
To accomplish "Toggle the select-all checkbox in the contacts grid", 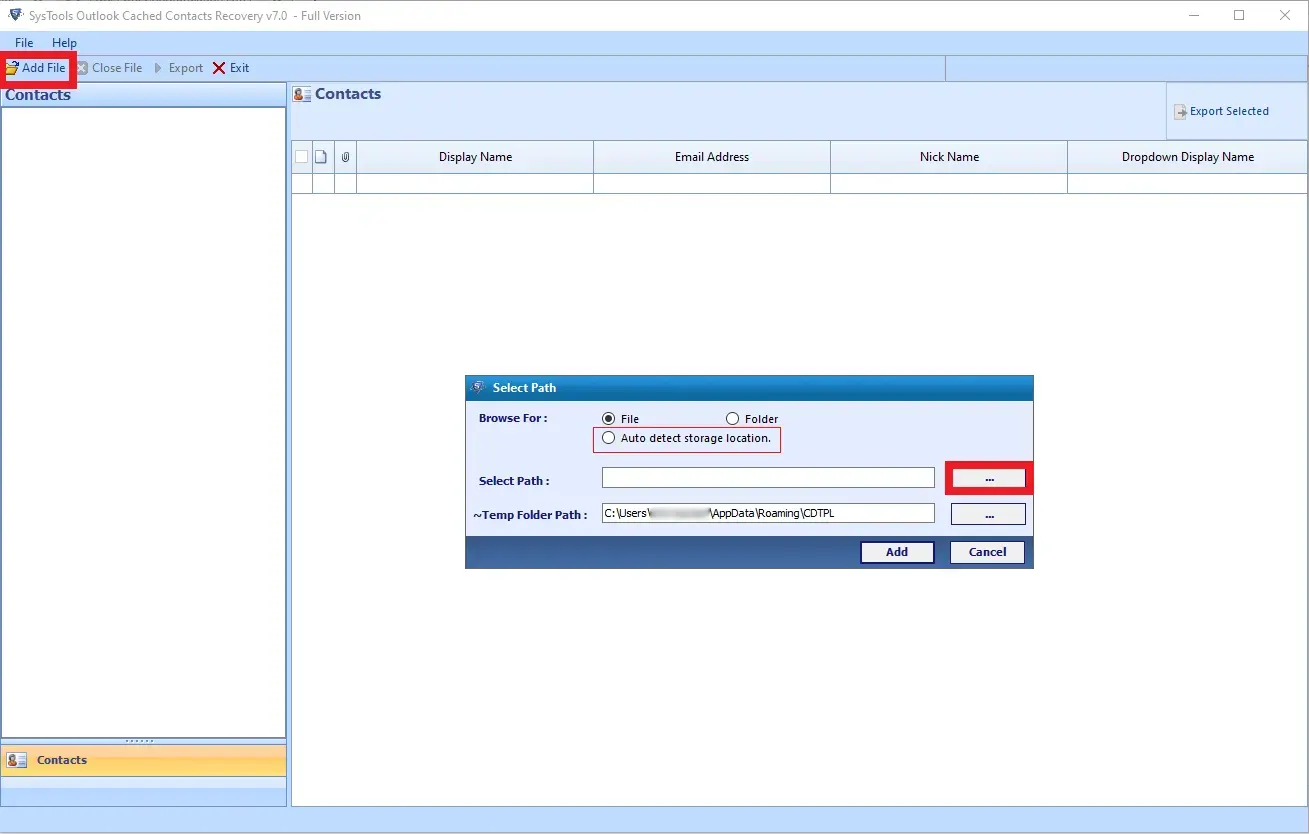I will point(301,156).
